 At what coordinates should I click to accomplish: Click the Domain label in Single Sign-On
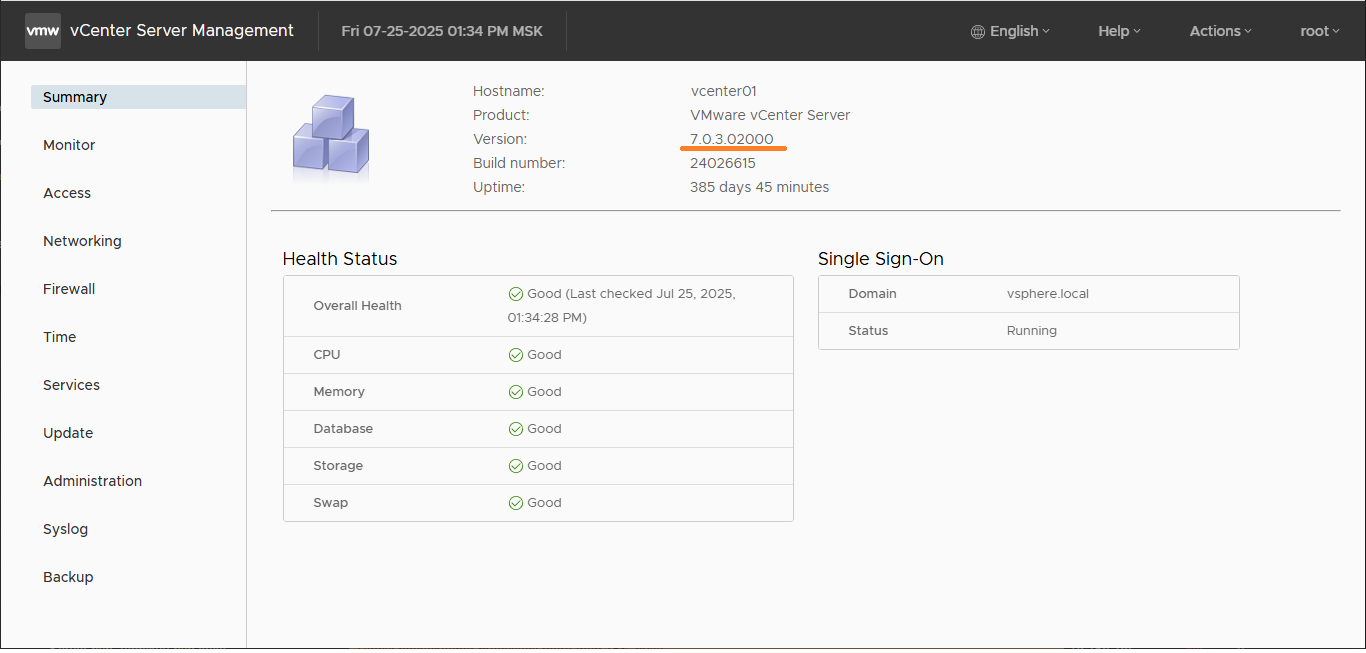[873, 294]
